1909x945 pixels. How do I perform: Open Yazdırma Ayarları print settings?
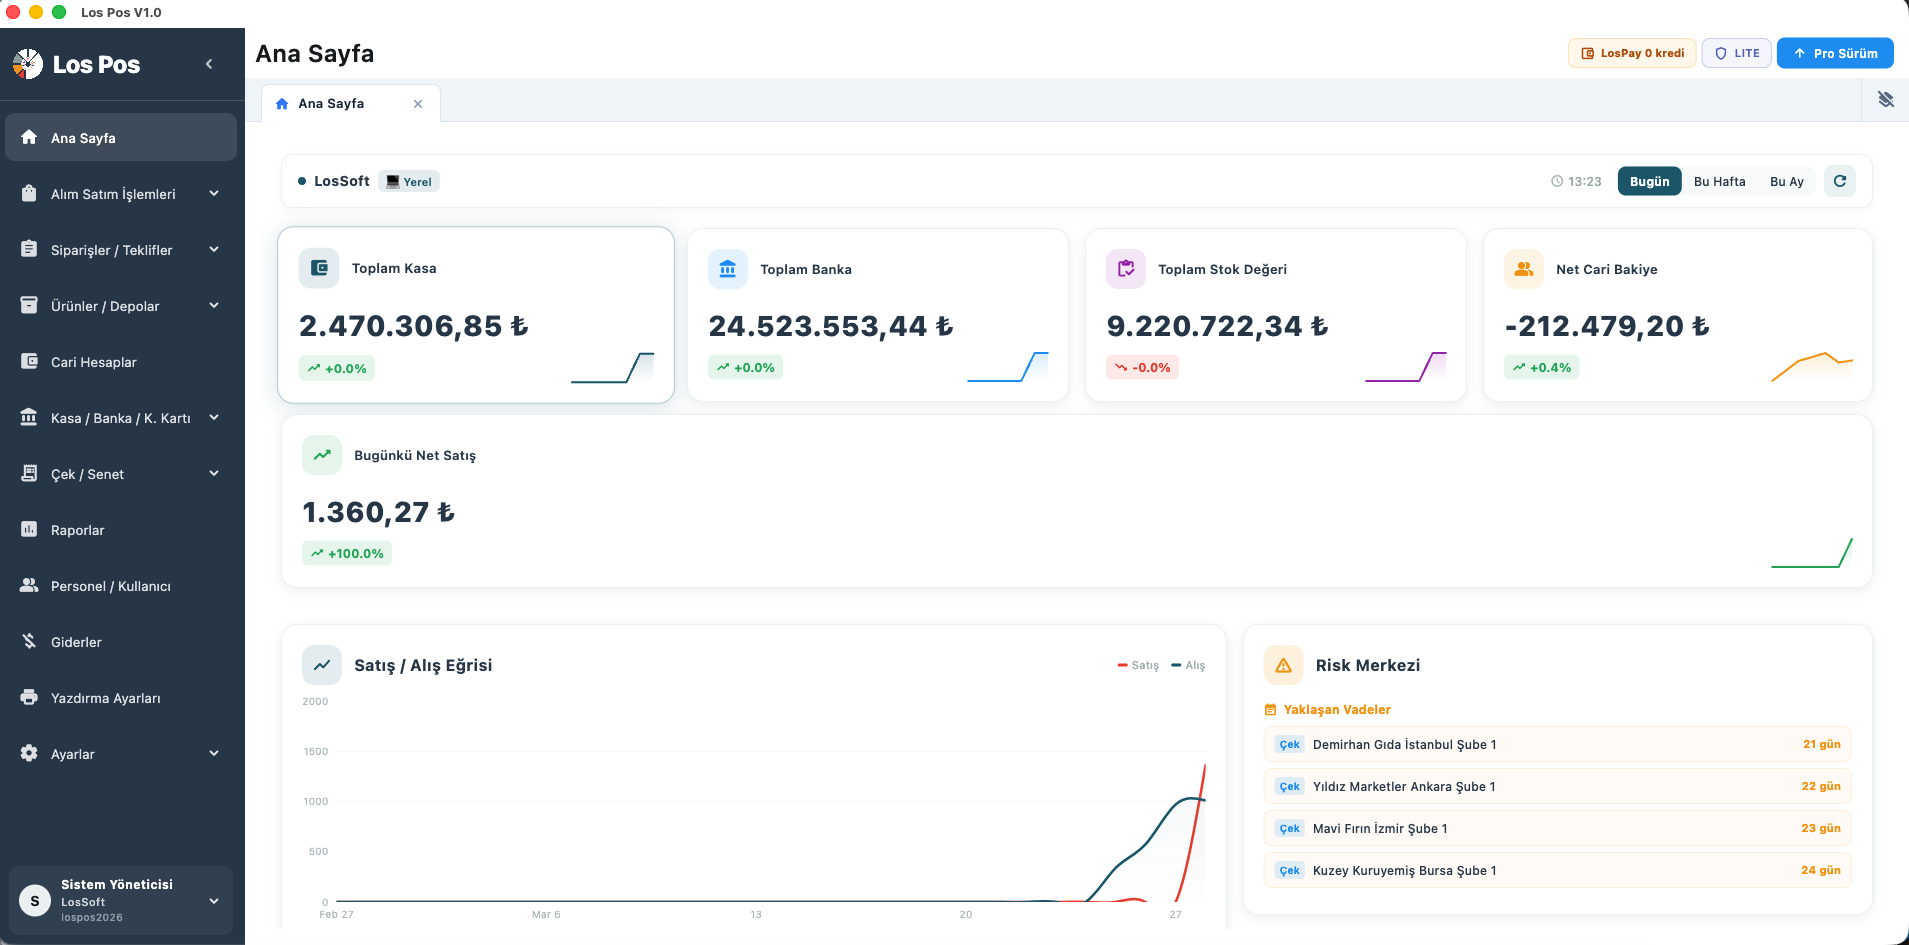click(x=105, y=698)
